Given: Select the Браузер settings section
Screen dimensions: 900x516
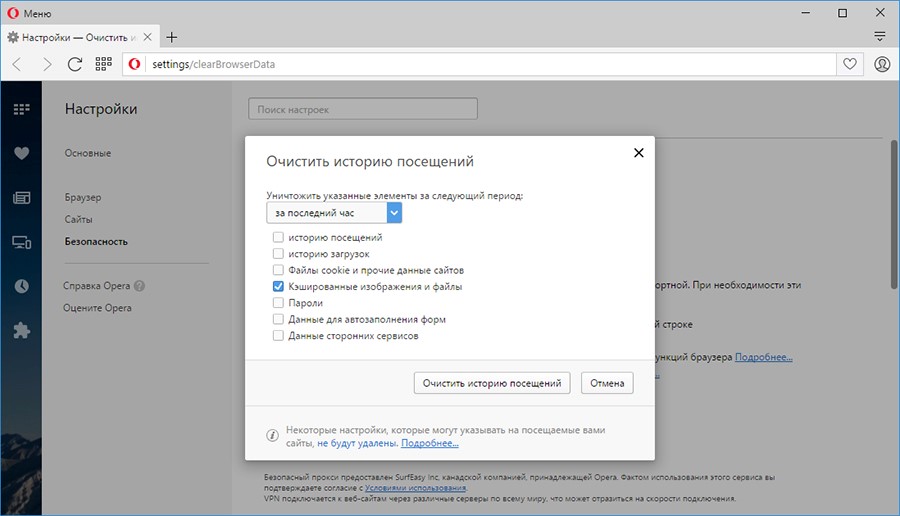Looking at the screenshot, I should coord(83,197).
